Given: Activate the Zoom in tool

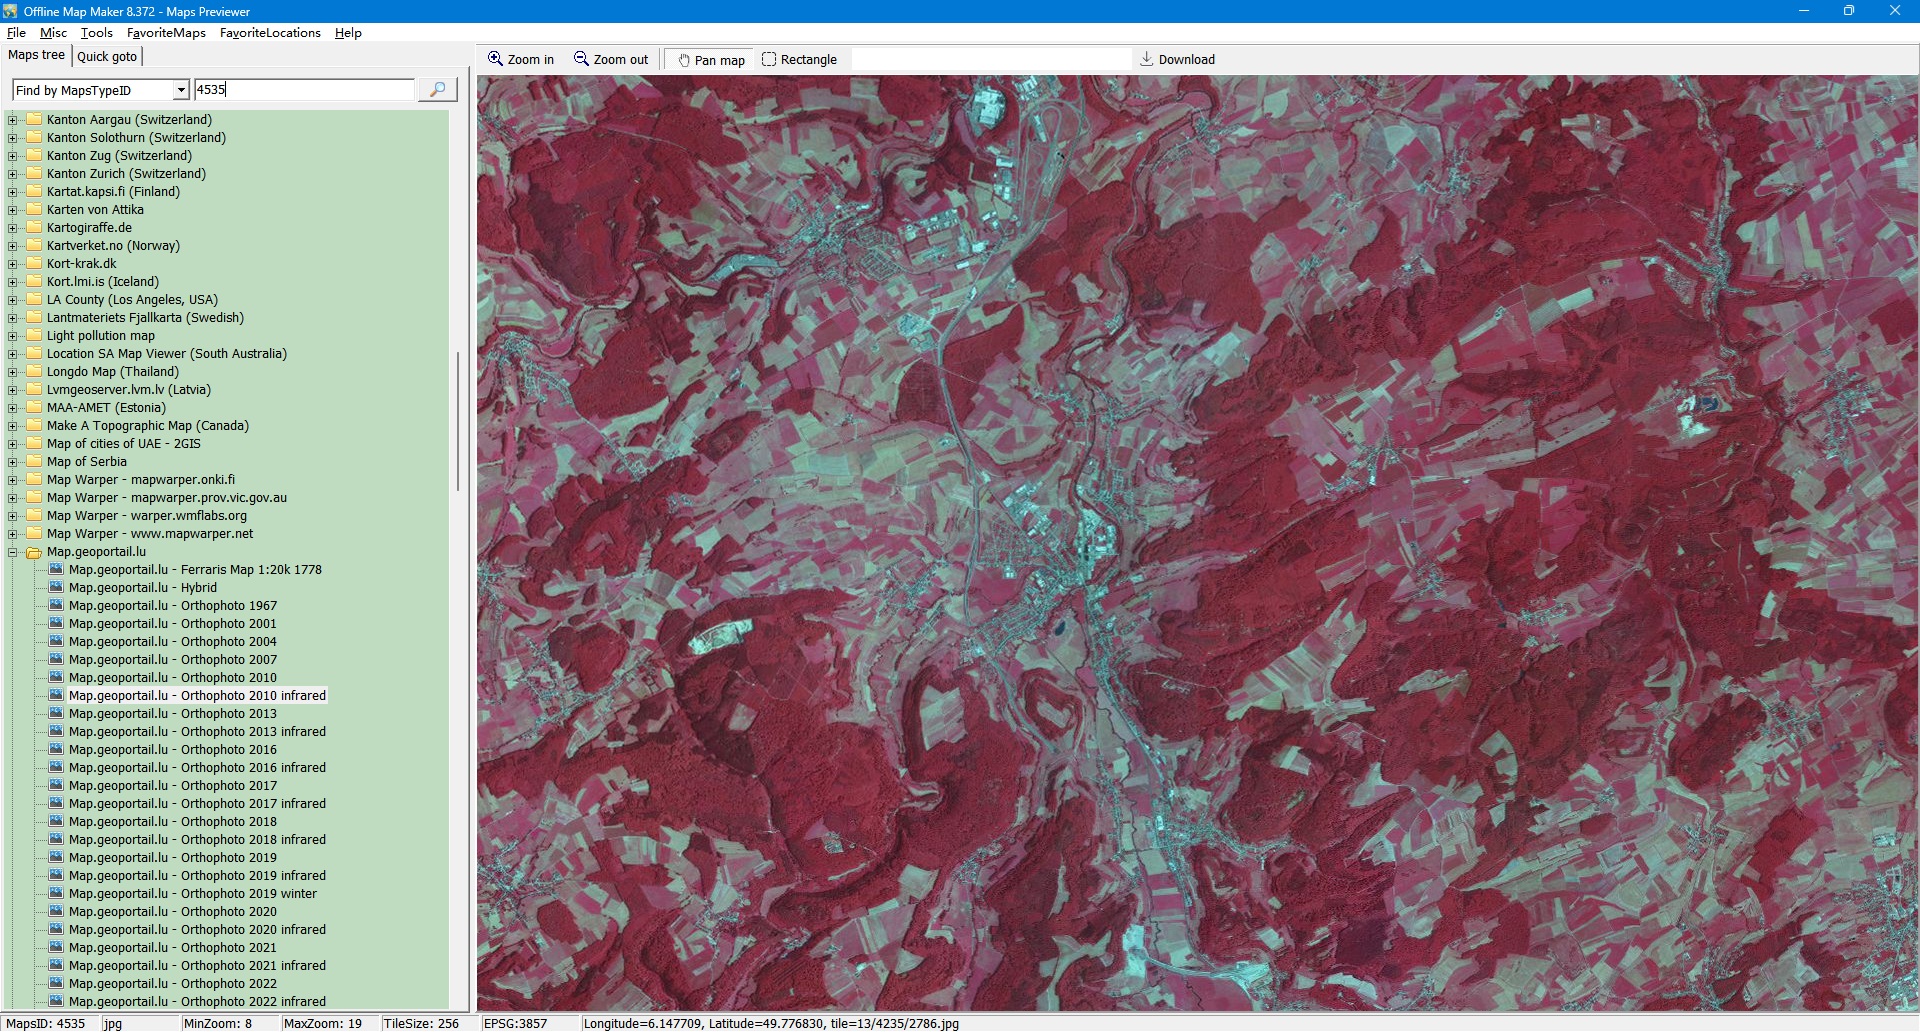Looking at the screenshot, I should coord(520,60).
